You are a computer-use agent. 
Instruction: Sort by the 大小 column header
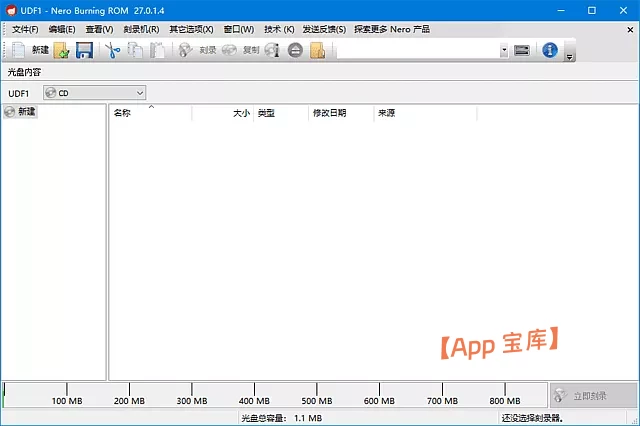click(x=222, y=113)
